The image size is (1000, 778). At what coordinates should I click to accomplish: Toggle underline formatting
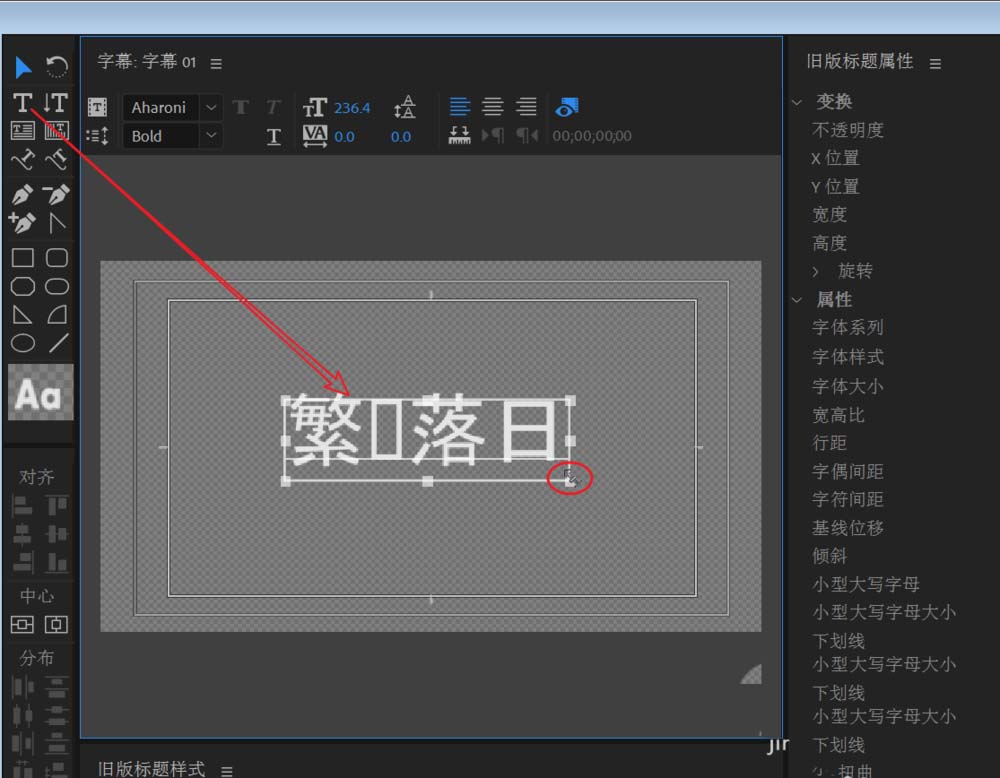[x=274, y=137]
